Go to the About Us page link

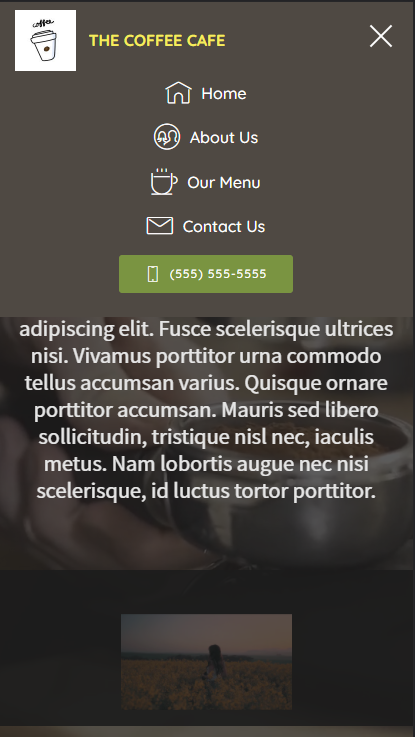pyautogui.click(x=206, y=137)
